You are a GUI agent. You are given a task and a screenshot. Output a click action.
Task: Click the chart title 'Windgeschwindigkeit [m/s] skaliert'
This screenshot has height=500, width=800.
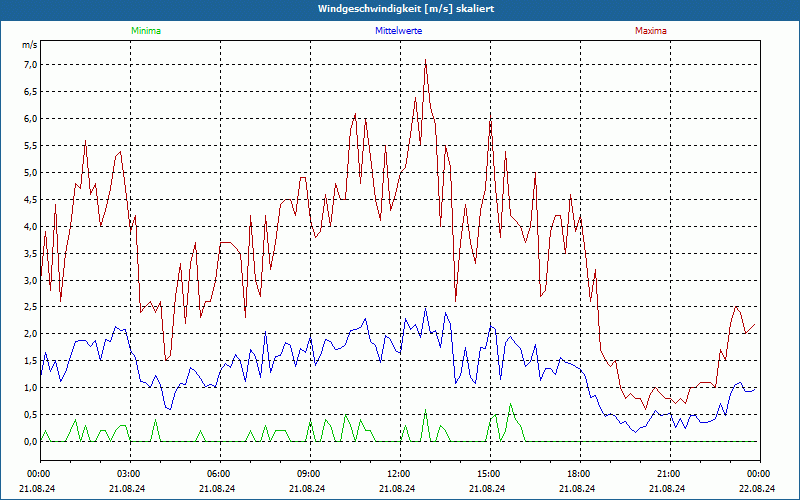[x=406, y=9]
